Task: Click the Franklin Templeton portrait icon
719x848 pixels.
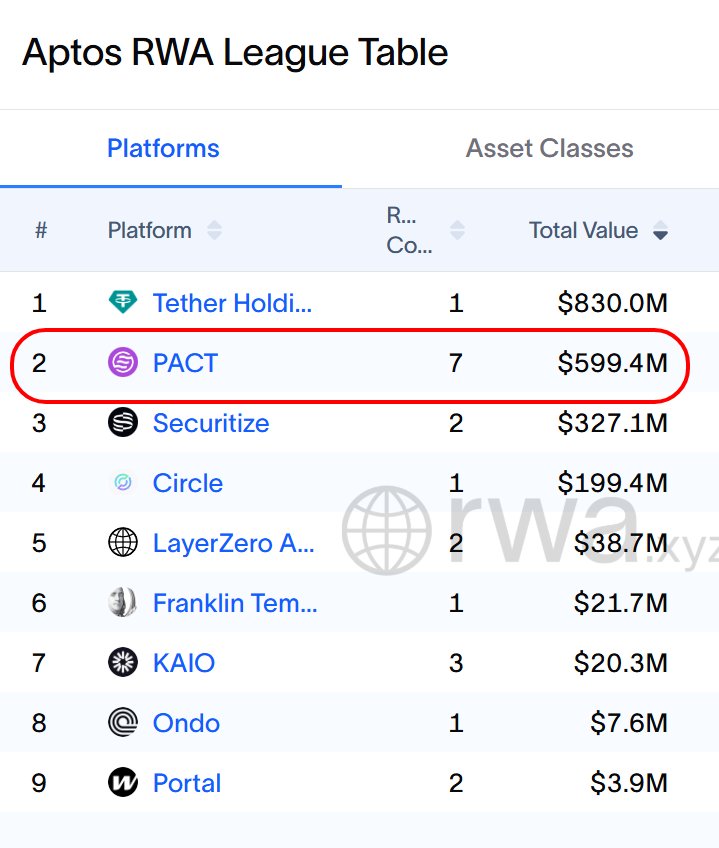Action: coord(122,603)
